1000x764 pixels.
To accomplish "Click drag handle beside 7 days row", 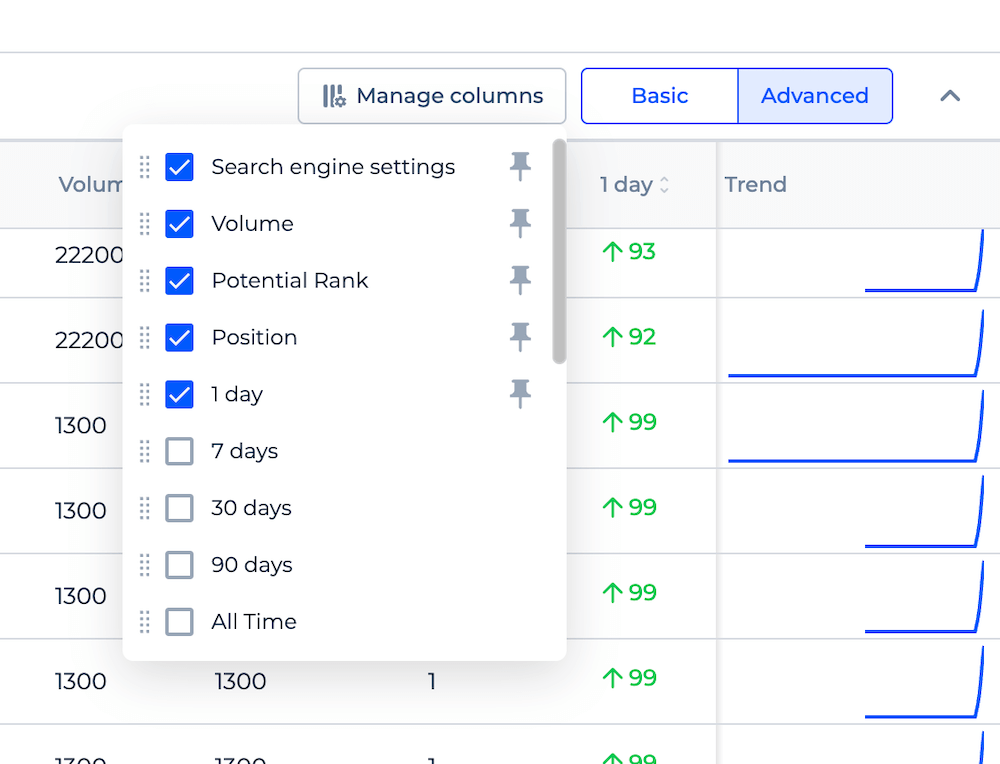I will coord(145,451).
